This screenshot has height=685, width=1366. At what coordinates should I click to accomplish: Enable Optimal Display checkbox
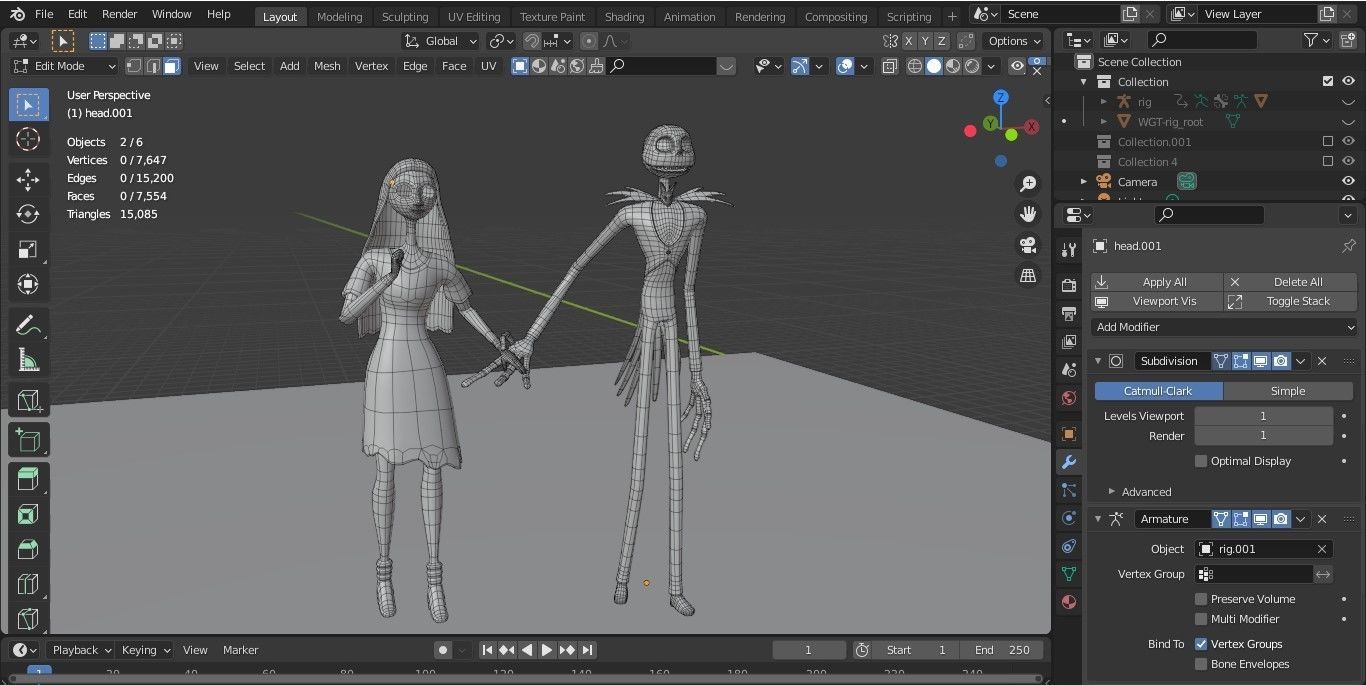[x=1201, y=461]
